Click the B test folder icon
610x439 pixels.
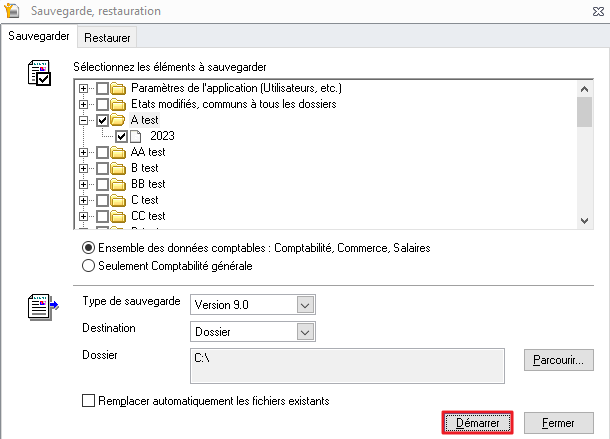[x=119, y=168]
